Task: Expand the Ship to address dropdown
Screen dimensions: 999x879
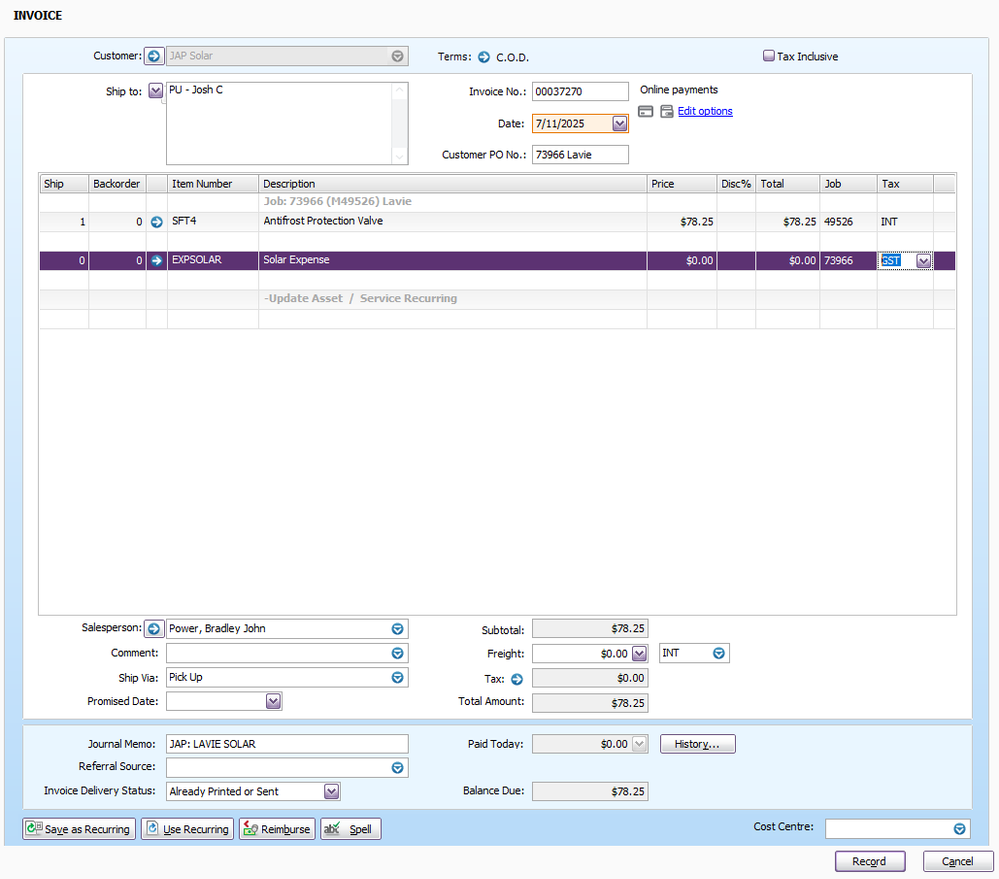Action: pos(155,91)
